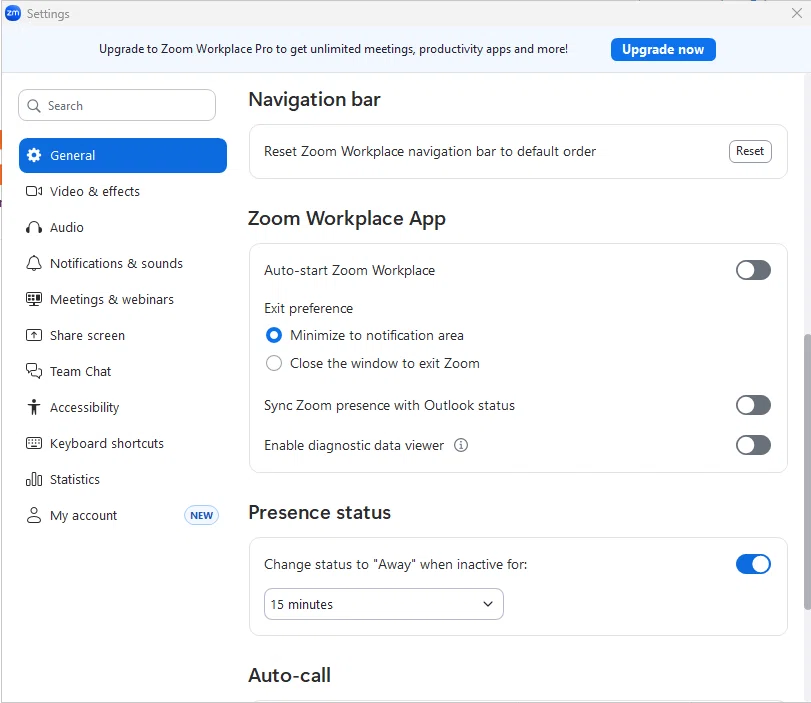The image size is (811, 703).
Task: Expand the 15 minutes inactivity dropdown
Action: (383, 604)
